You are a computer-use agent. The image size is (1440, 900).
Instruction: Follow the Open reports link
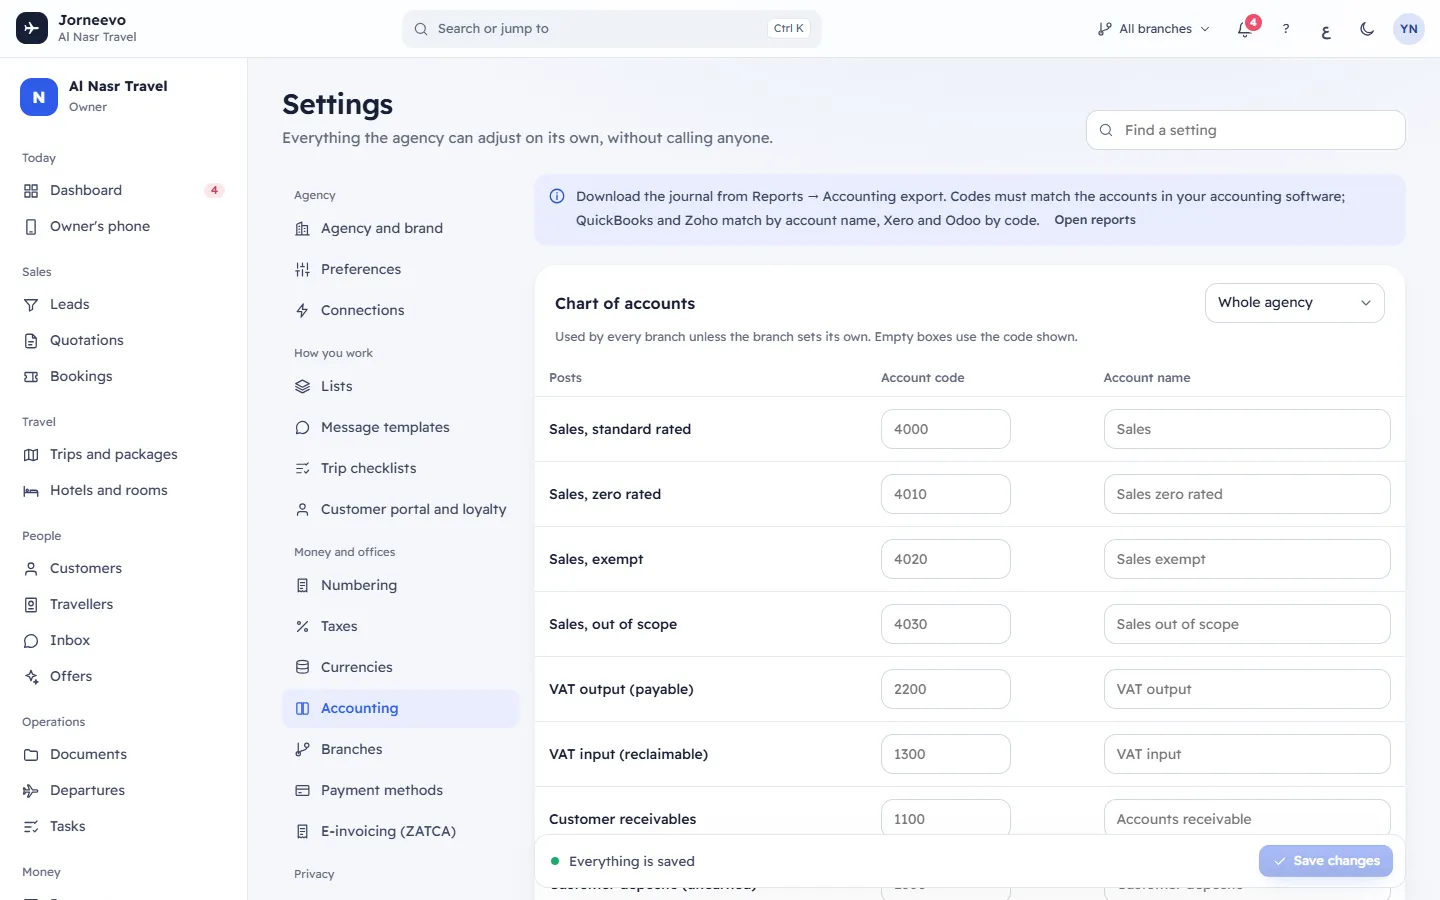coord(1094,220)
